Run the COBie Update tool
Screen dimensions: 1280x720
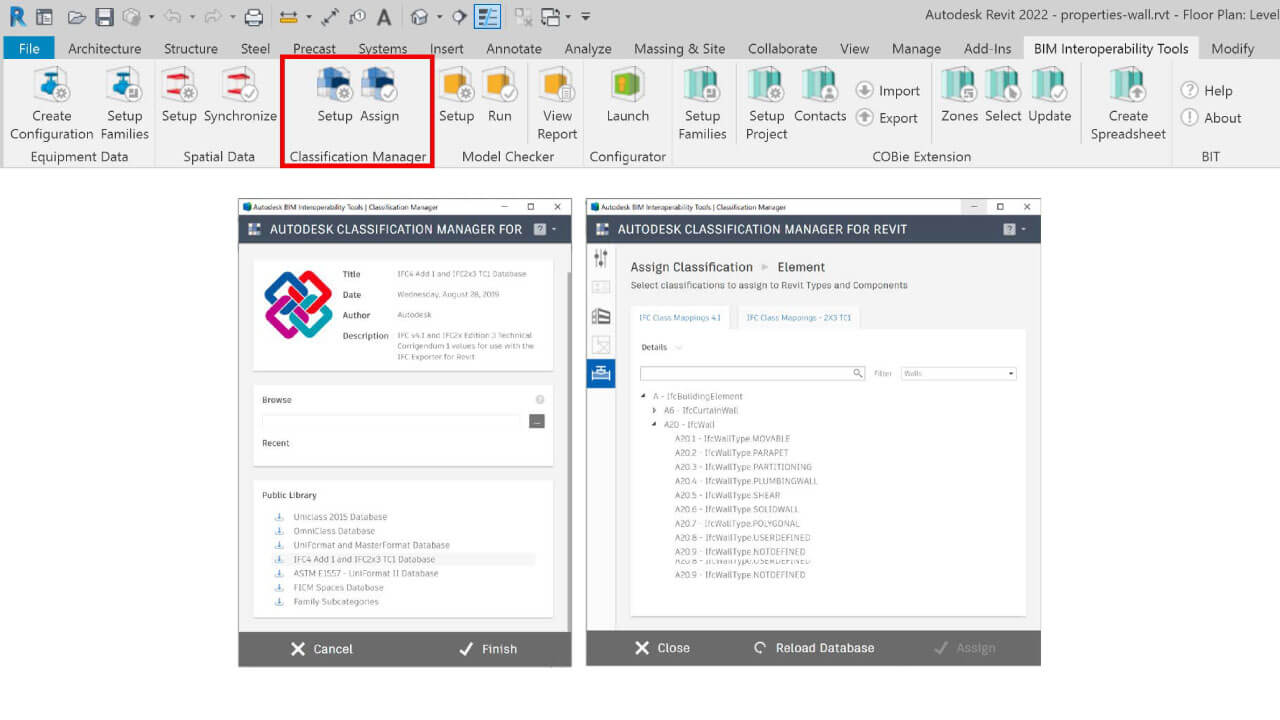pos(1050,96)
